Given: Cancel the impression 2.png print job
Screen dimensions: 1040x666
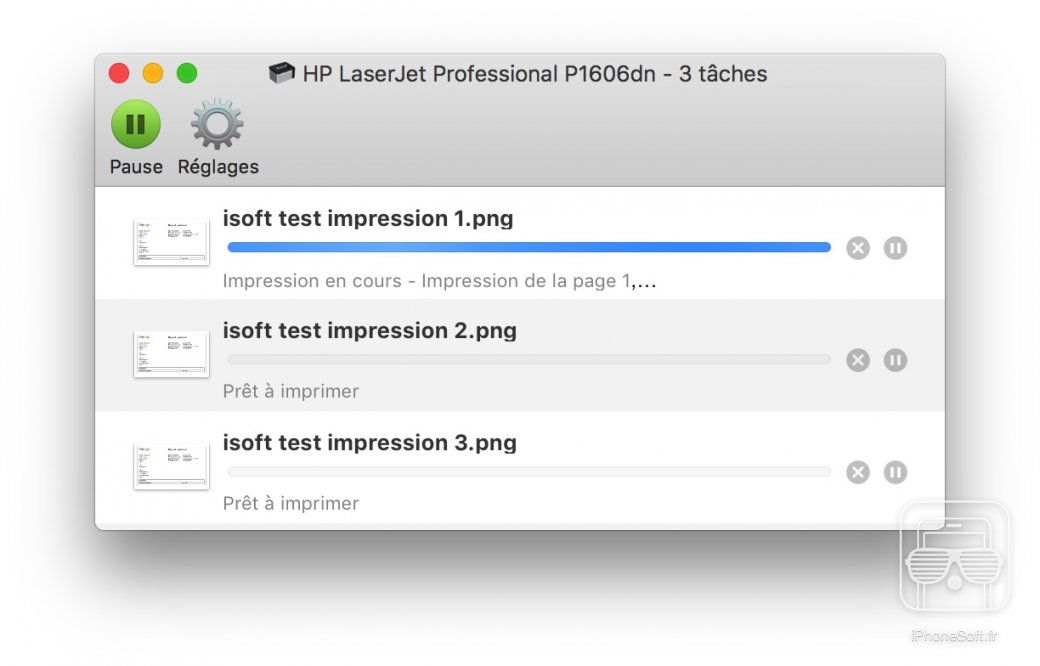Looking at the screenshot, I should [858, 360].
